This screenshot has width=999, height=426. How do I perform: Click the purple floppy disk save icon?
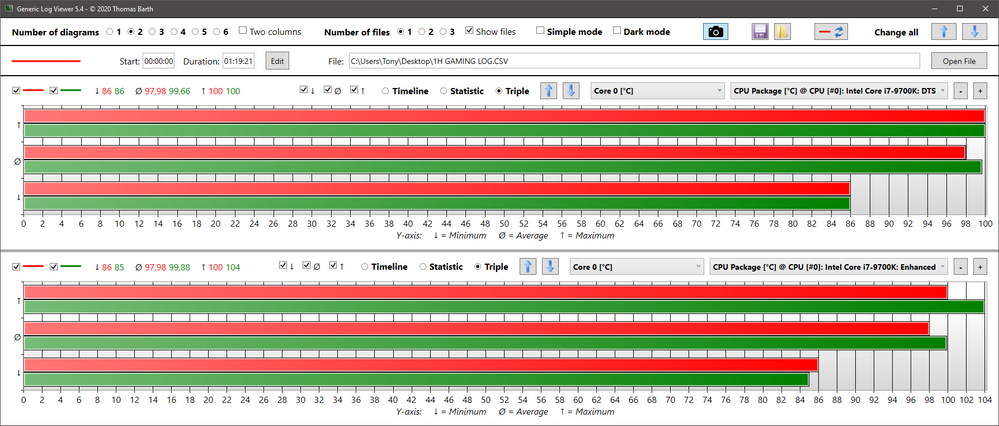click(760, 32)
